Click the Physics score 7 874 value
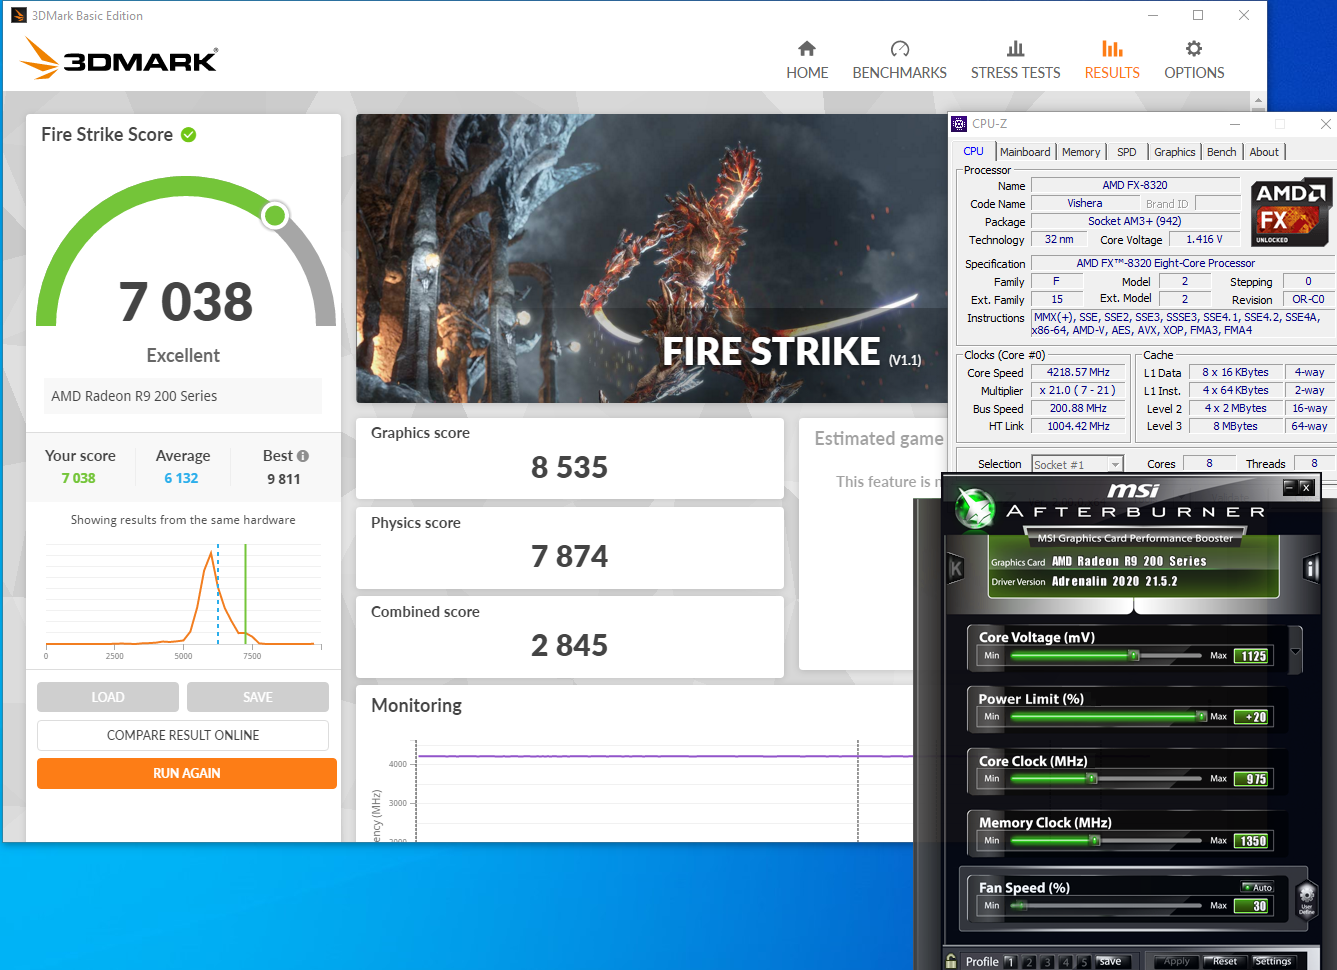This screenshot has height=970, width=1337. (x=569, y=556)
